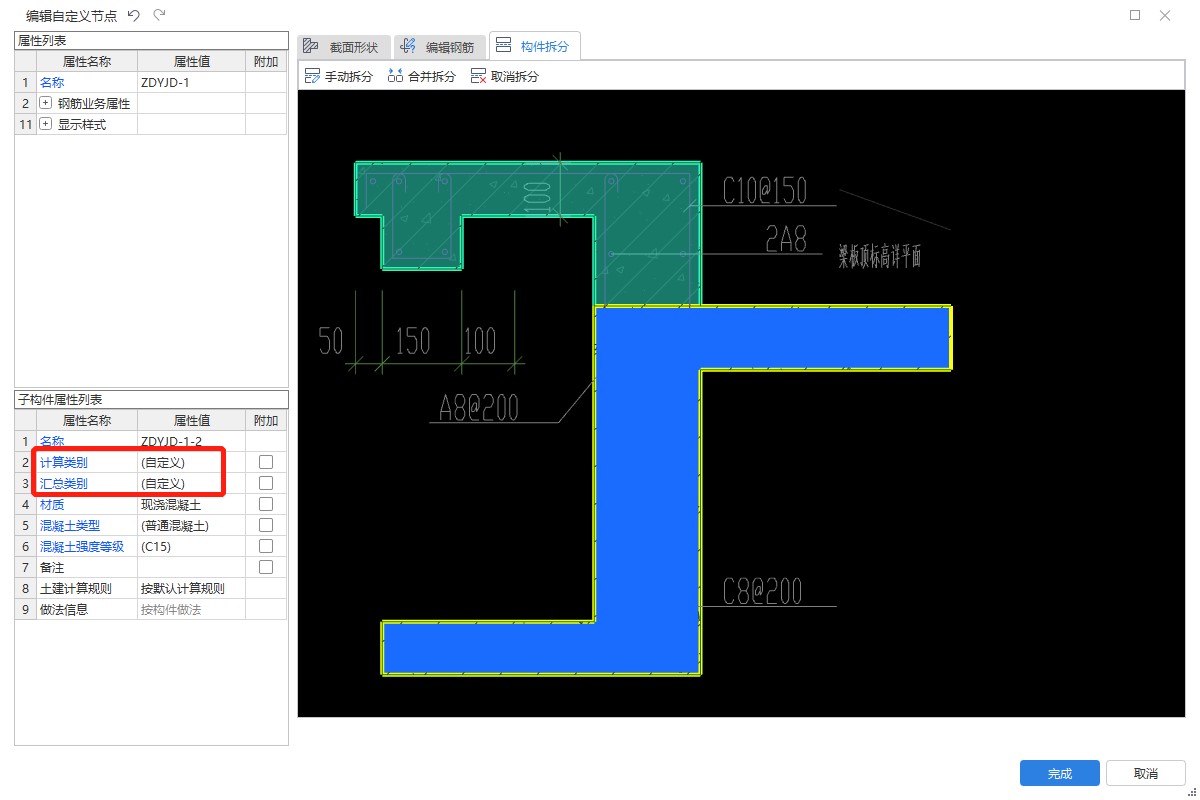Viewport: 1200px width, 800px height.
Task: Switch to the 截面形状 tab
Action: 343,46
